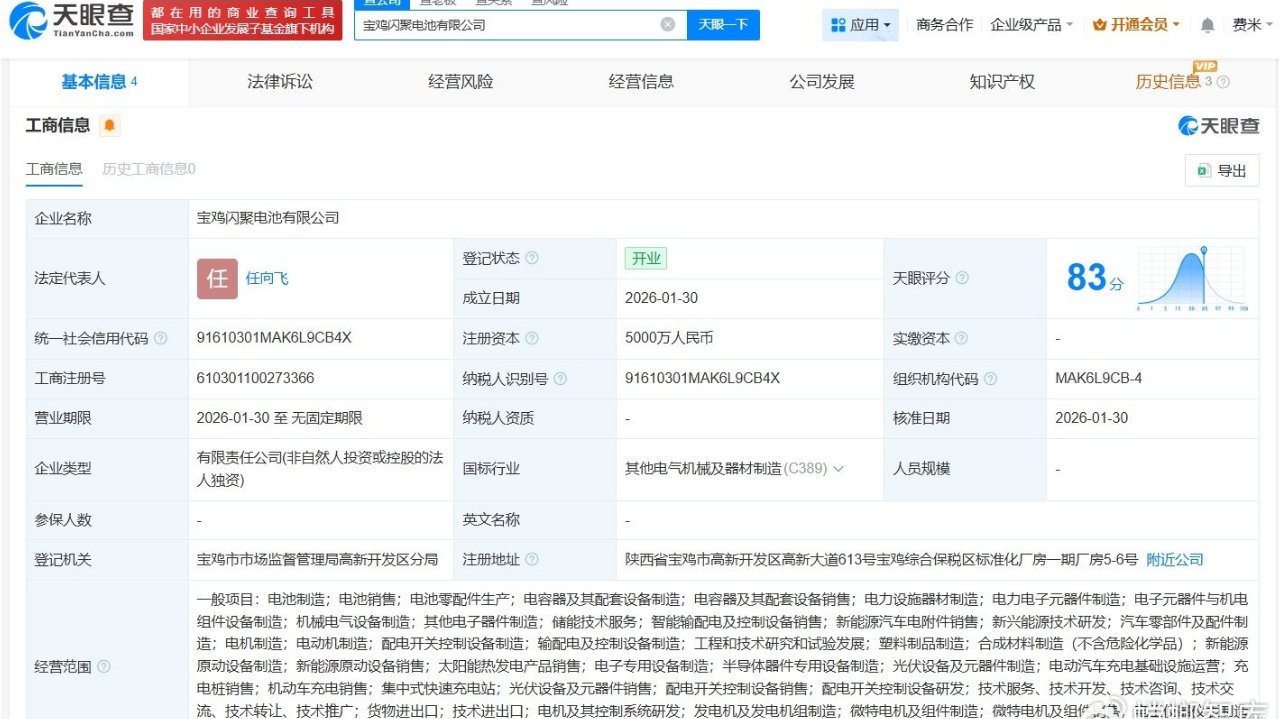Expand the 国标行业 classification chevron
The height and width of the screenshot is (719, 1280).
838,469
